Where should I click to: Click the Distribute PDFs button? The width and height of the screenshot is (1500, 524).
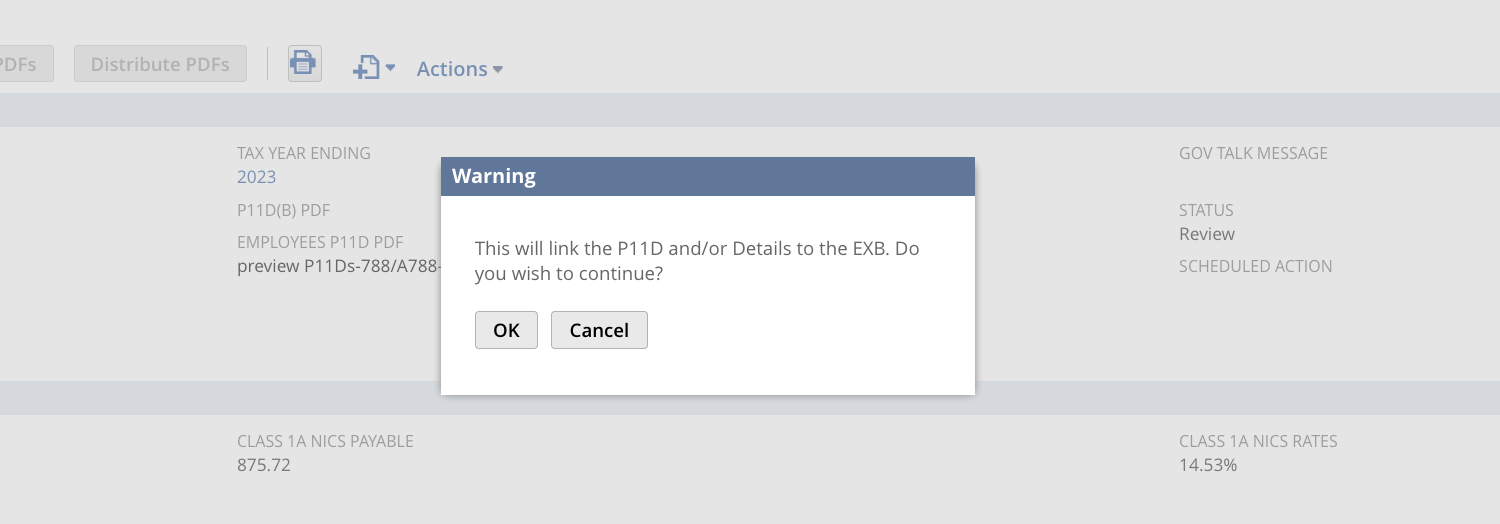tap(160, 64)
